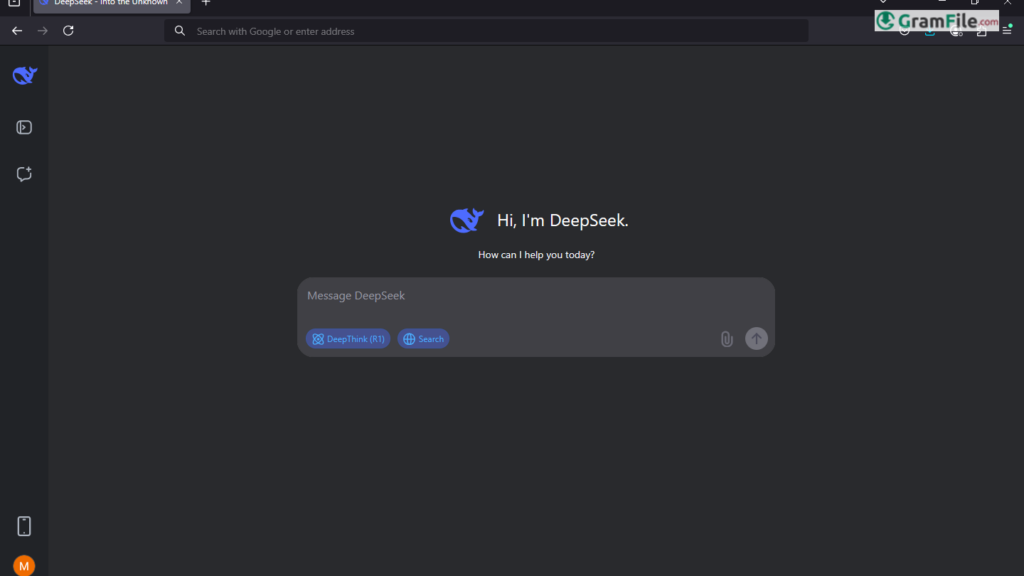Open the sidebar panel toggle icon
The image size is (1024, 576).
(24, 127)
